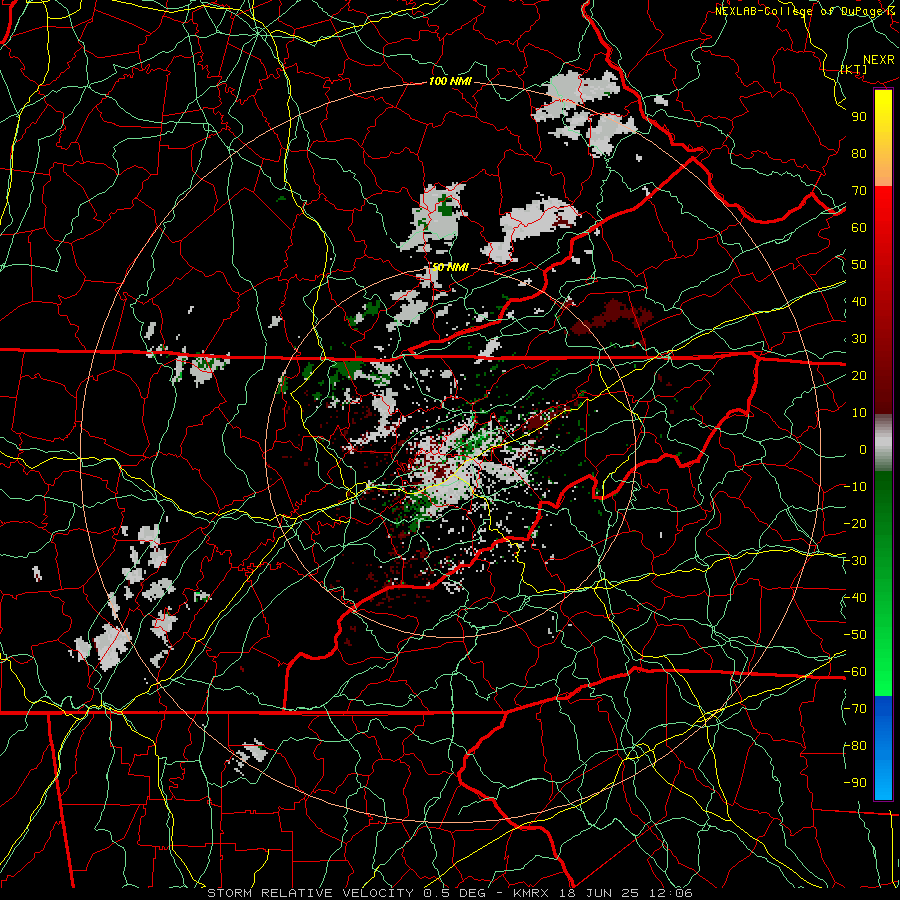
Task: Select the positive 70 knot scale label
Action: pos(859,191)
